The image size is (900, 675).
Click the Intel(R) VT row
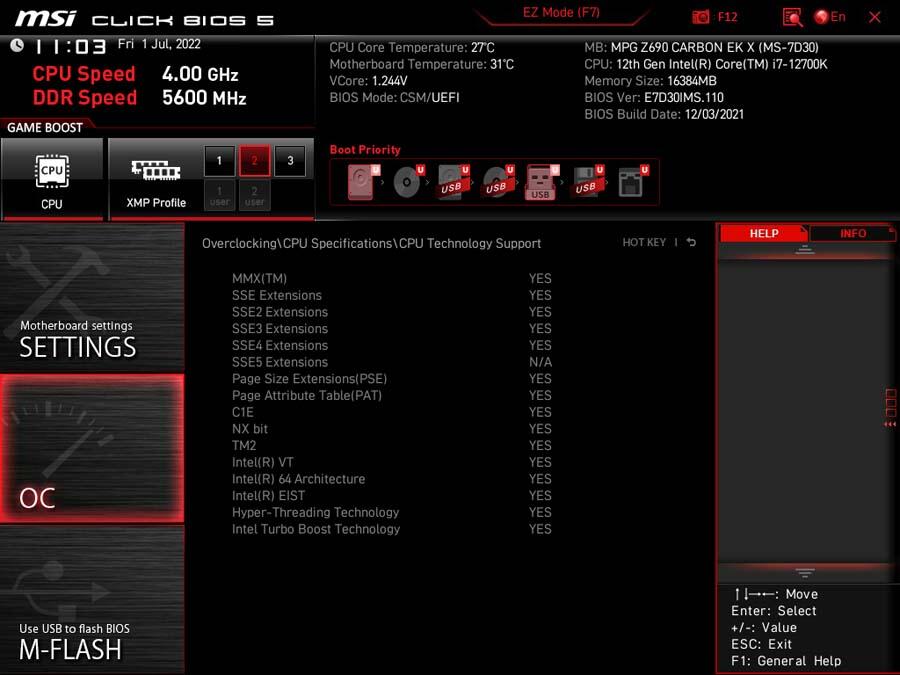click(x=391, y=462)
